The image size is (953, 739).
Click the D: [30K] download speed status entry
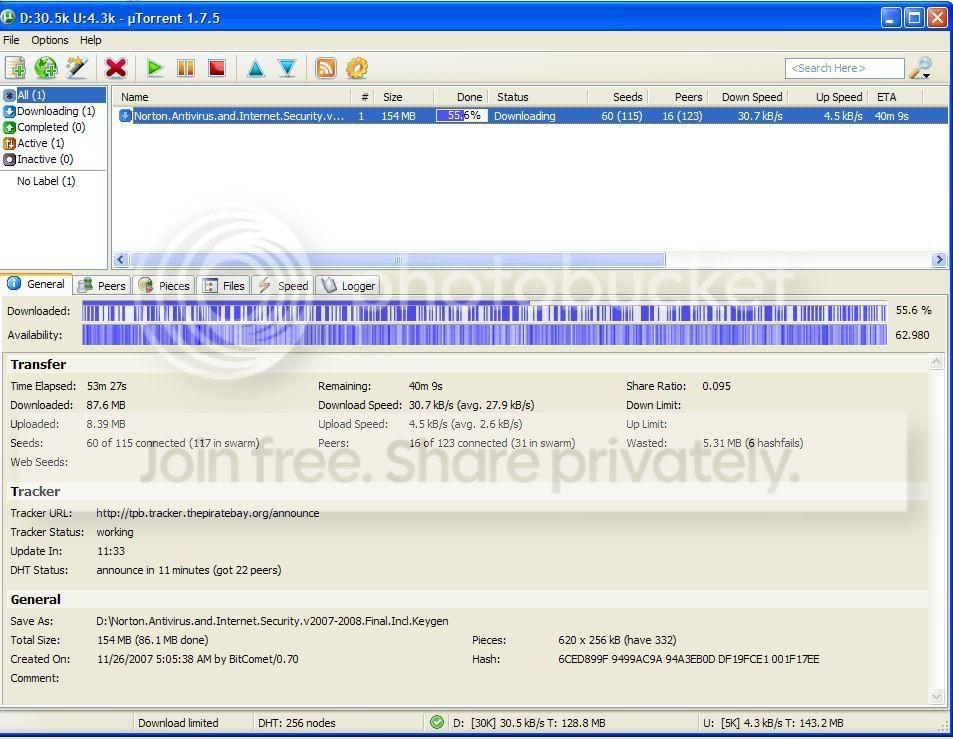tap(529, 723)
